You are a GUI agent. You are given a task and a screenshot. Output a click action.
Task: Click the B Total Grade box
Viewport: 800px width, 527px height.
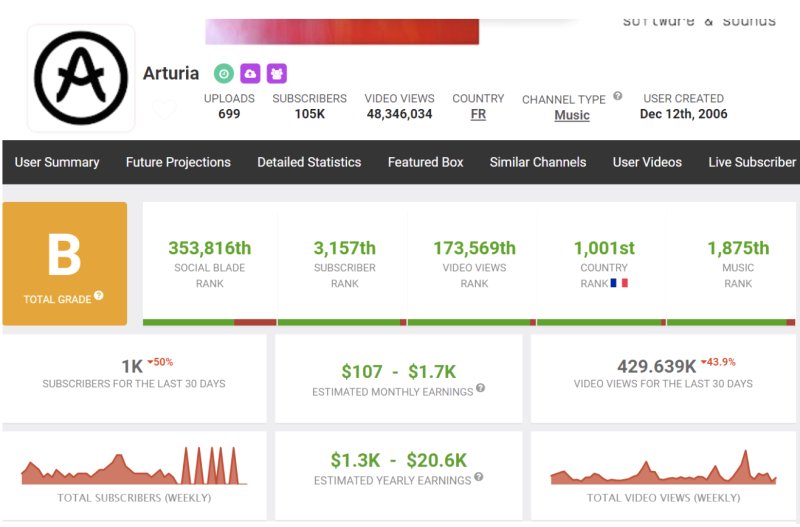point(65,264)
